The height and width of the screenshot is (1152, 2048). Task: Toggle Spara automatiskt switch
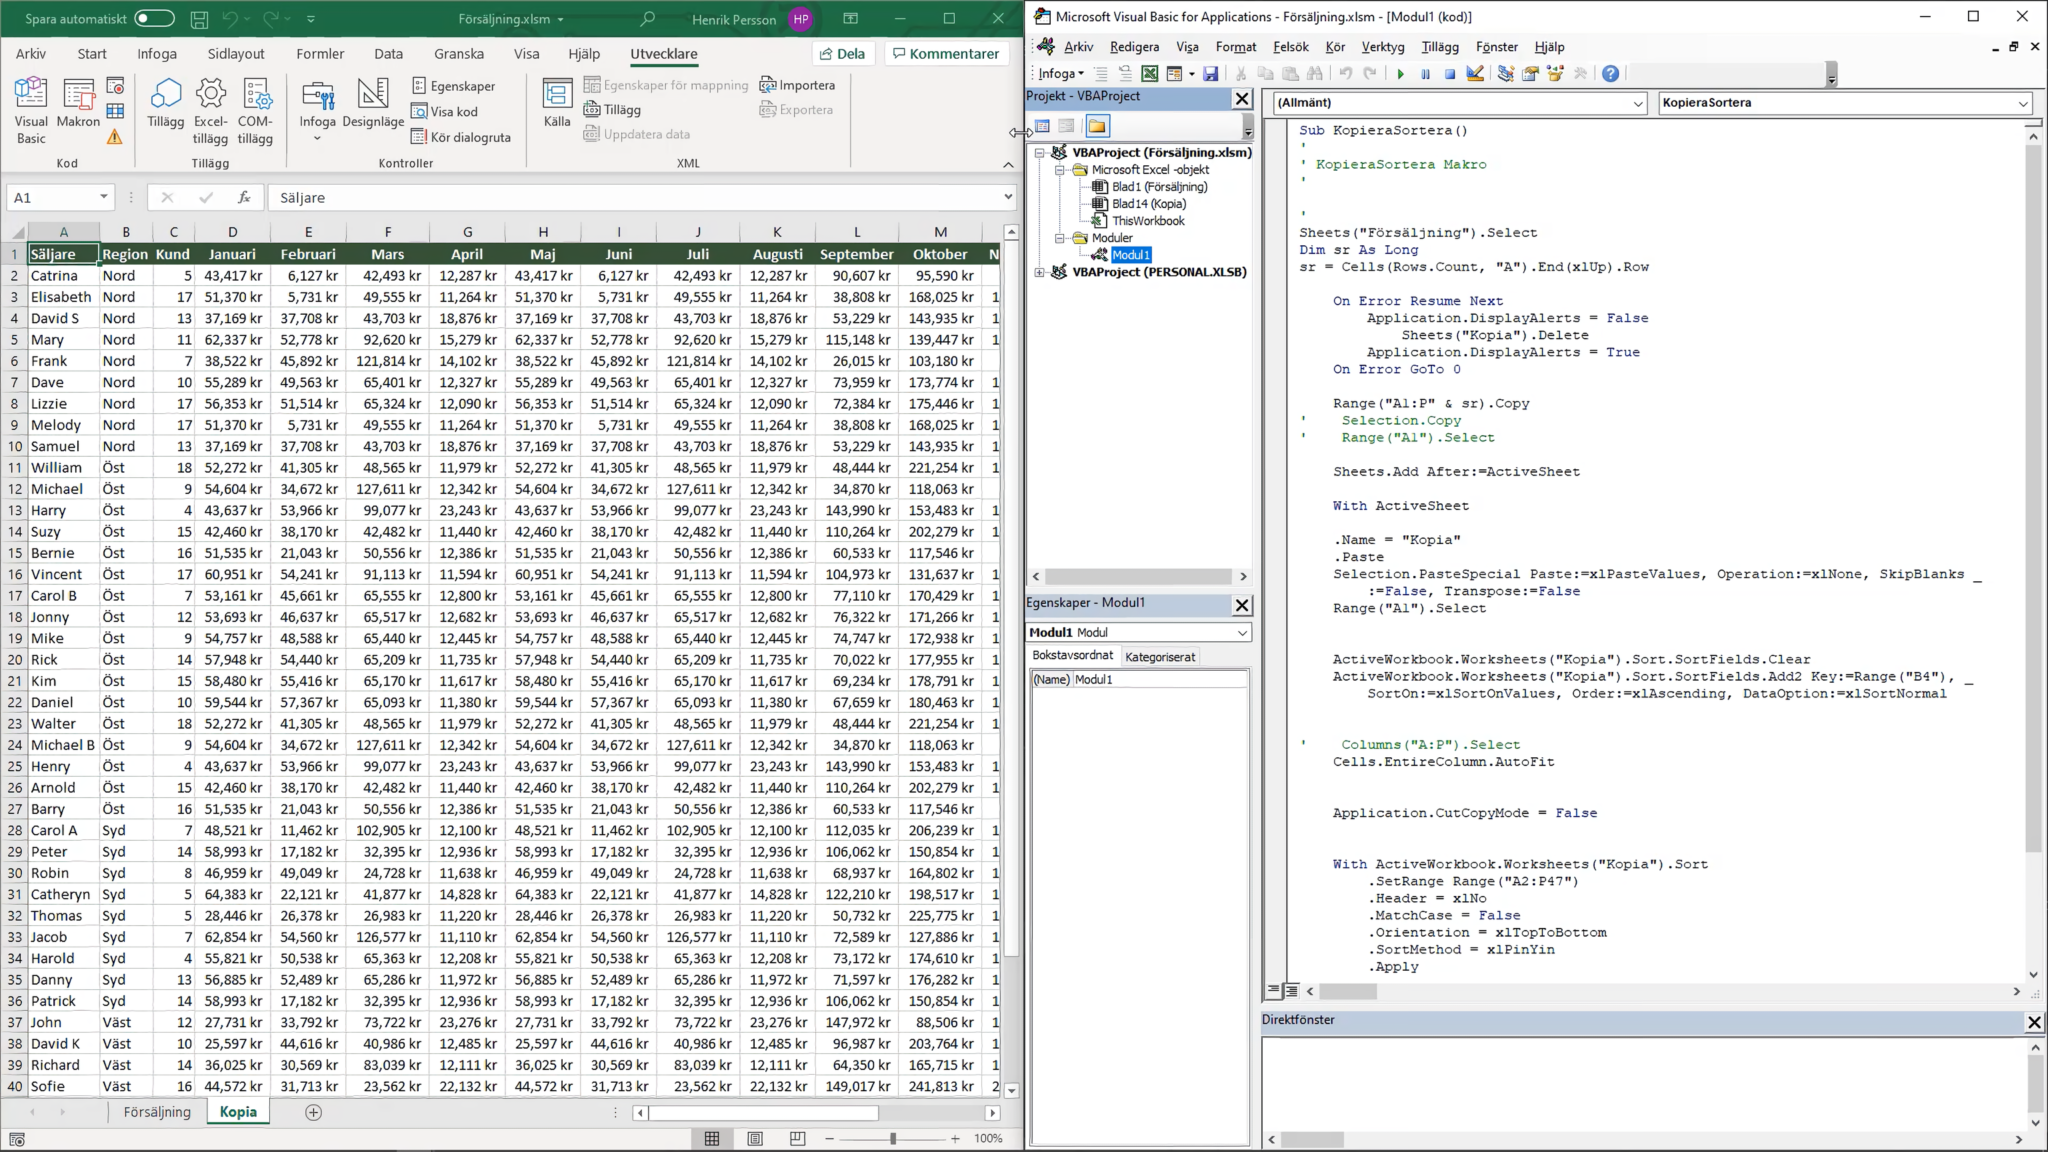154,18
